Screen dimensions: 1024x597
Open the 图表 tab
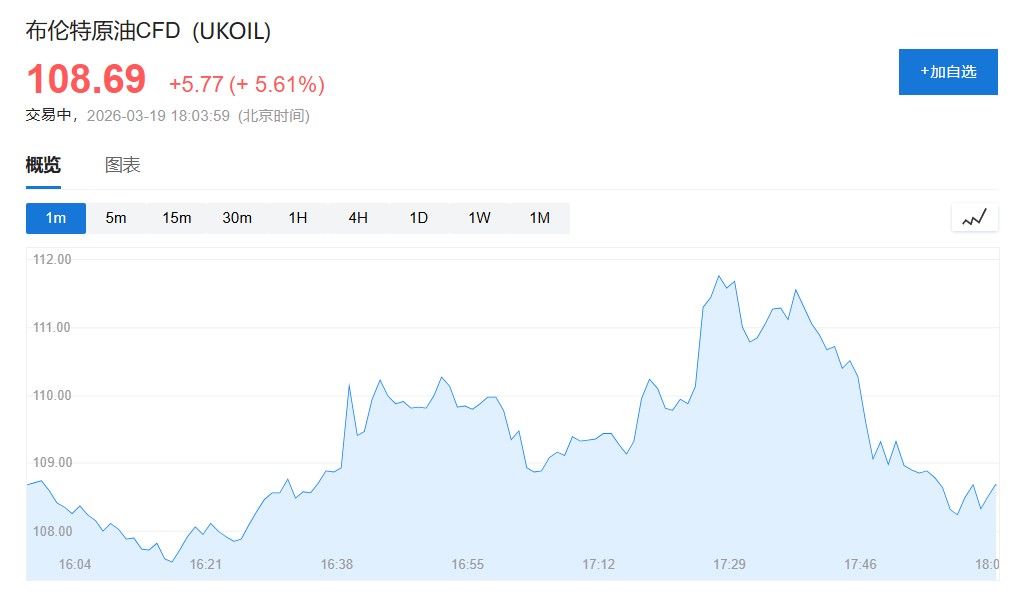click(123, 165)
